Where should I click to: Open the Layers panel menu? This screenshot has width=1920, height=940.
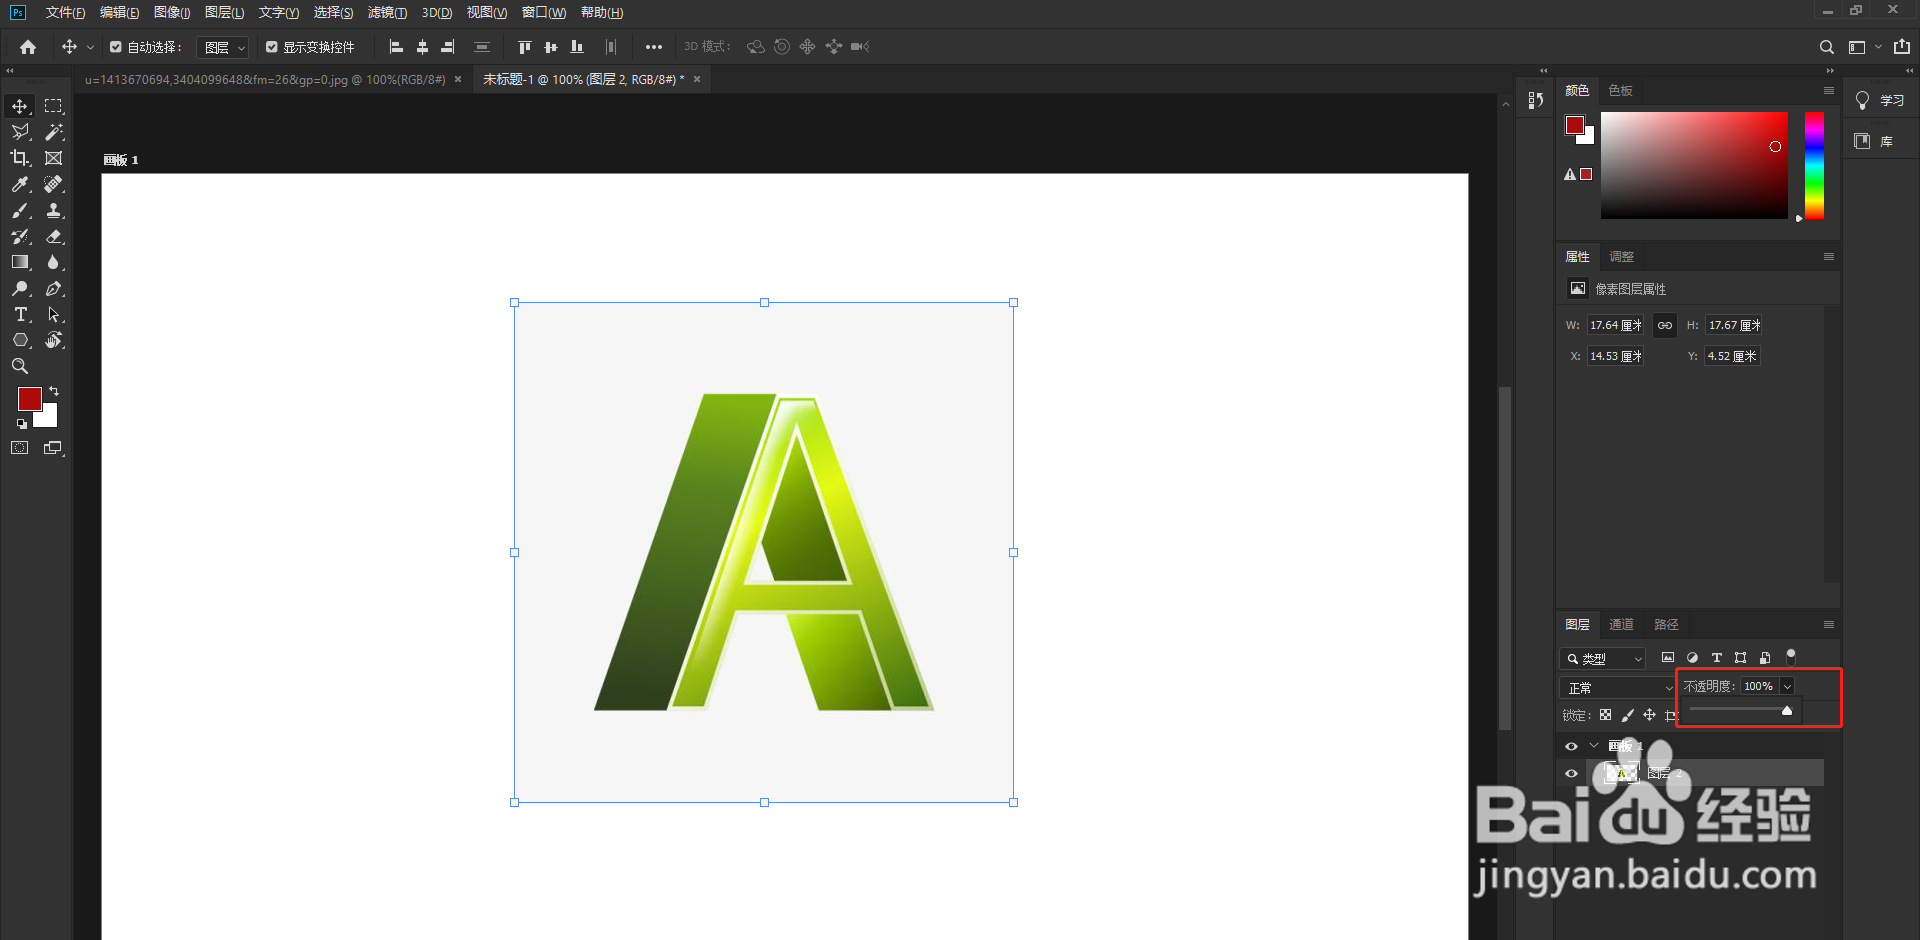(x=1829, y=625)
